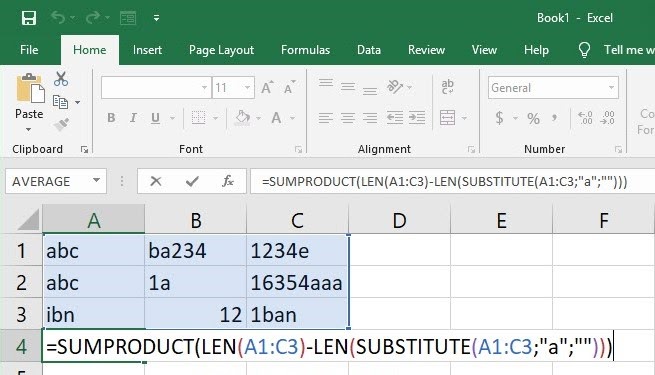
Task: Click the Increase Font Size icon
Action: coord(267,87)
